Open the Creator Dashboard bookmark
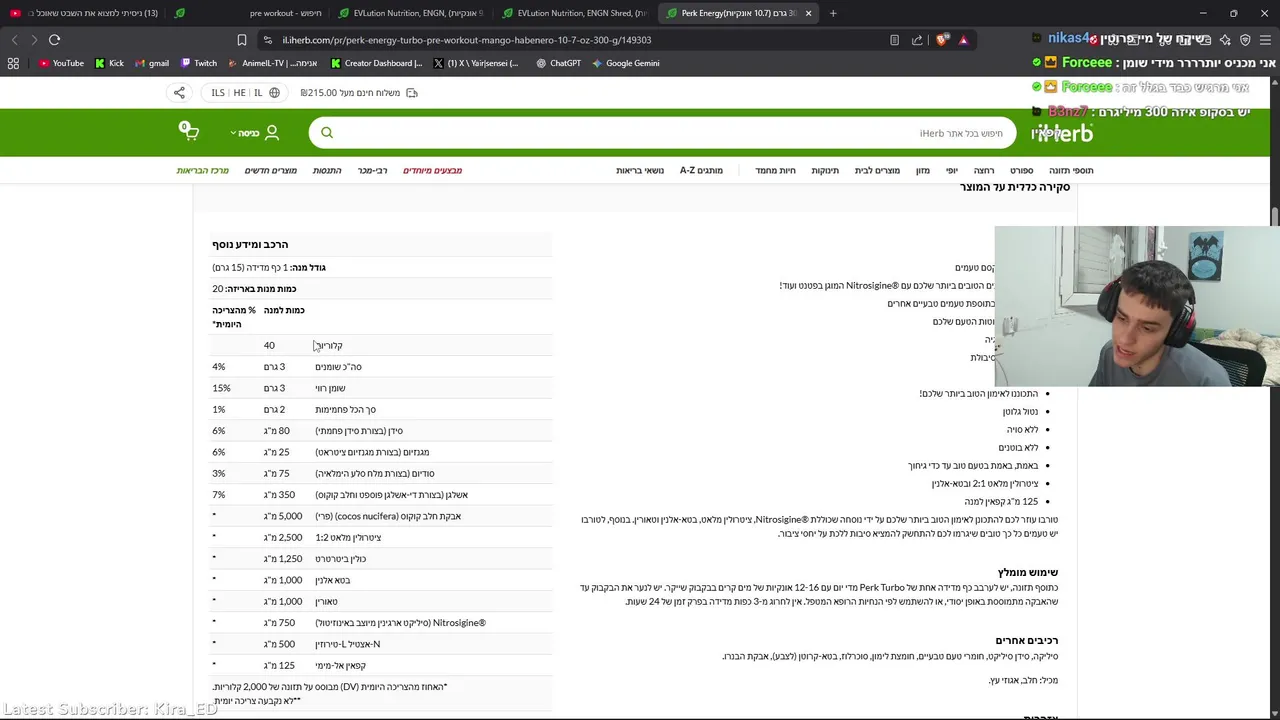Image resolution: width=1280 pixels, height=720 pixels. point(376,63)
